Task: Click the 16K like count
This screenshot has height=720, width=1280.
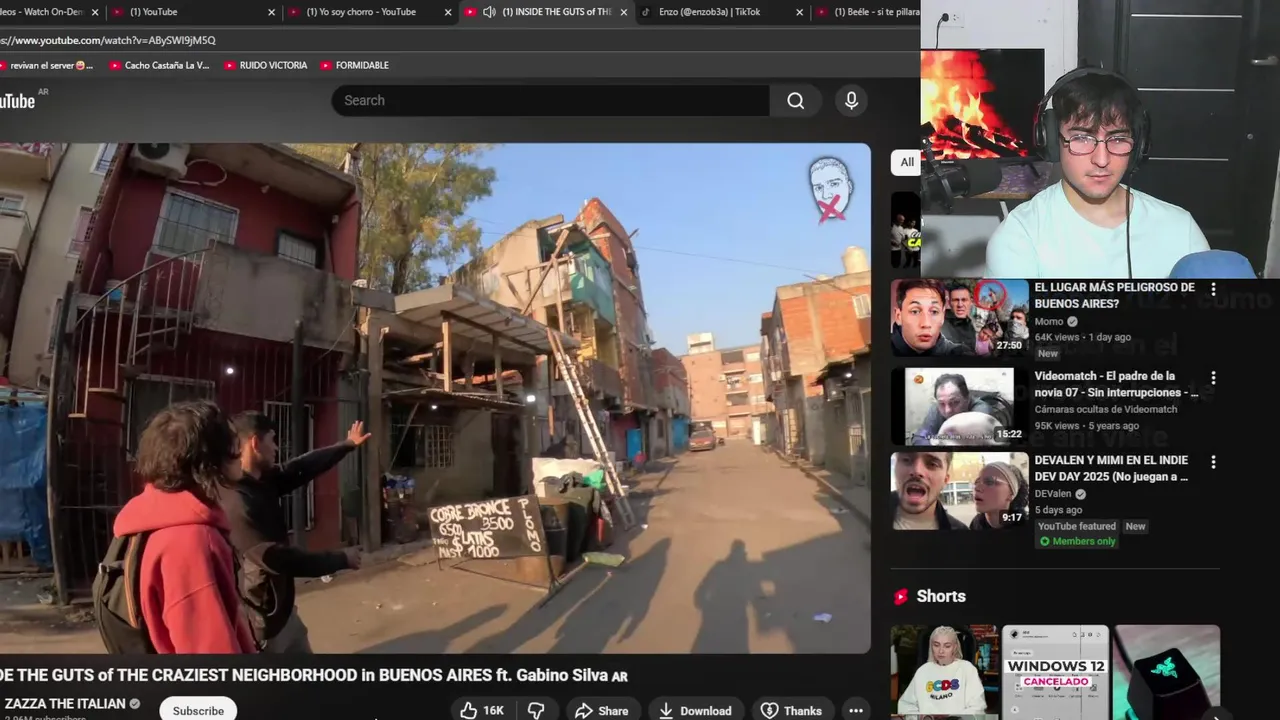Action: tap(493, 711)
